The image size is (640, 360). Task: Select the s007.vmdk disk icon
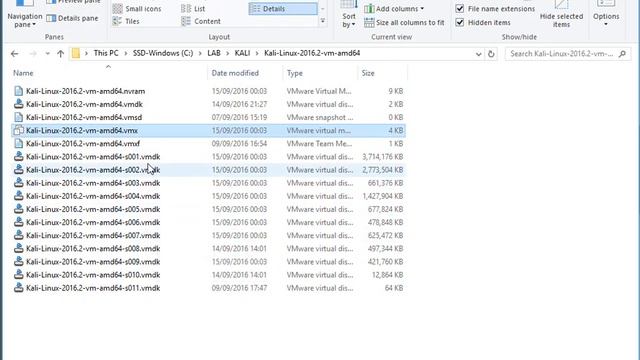18,236
